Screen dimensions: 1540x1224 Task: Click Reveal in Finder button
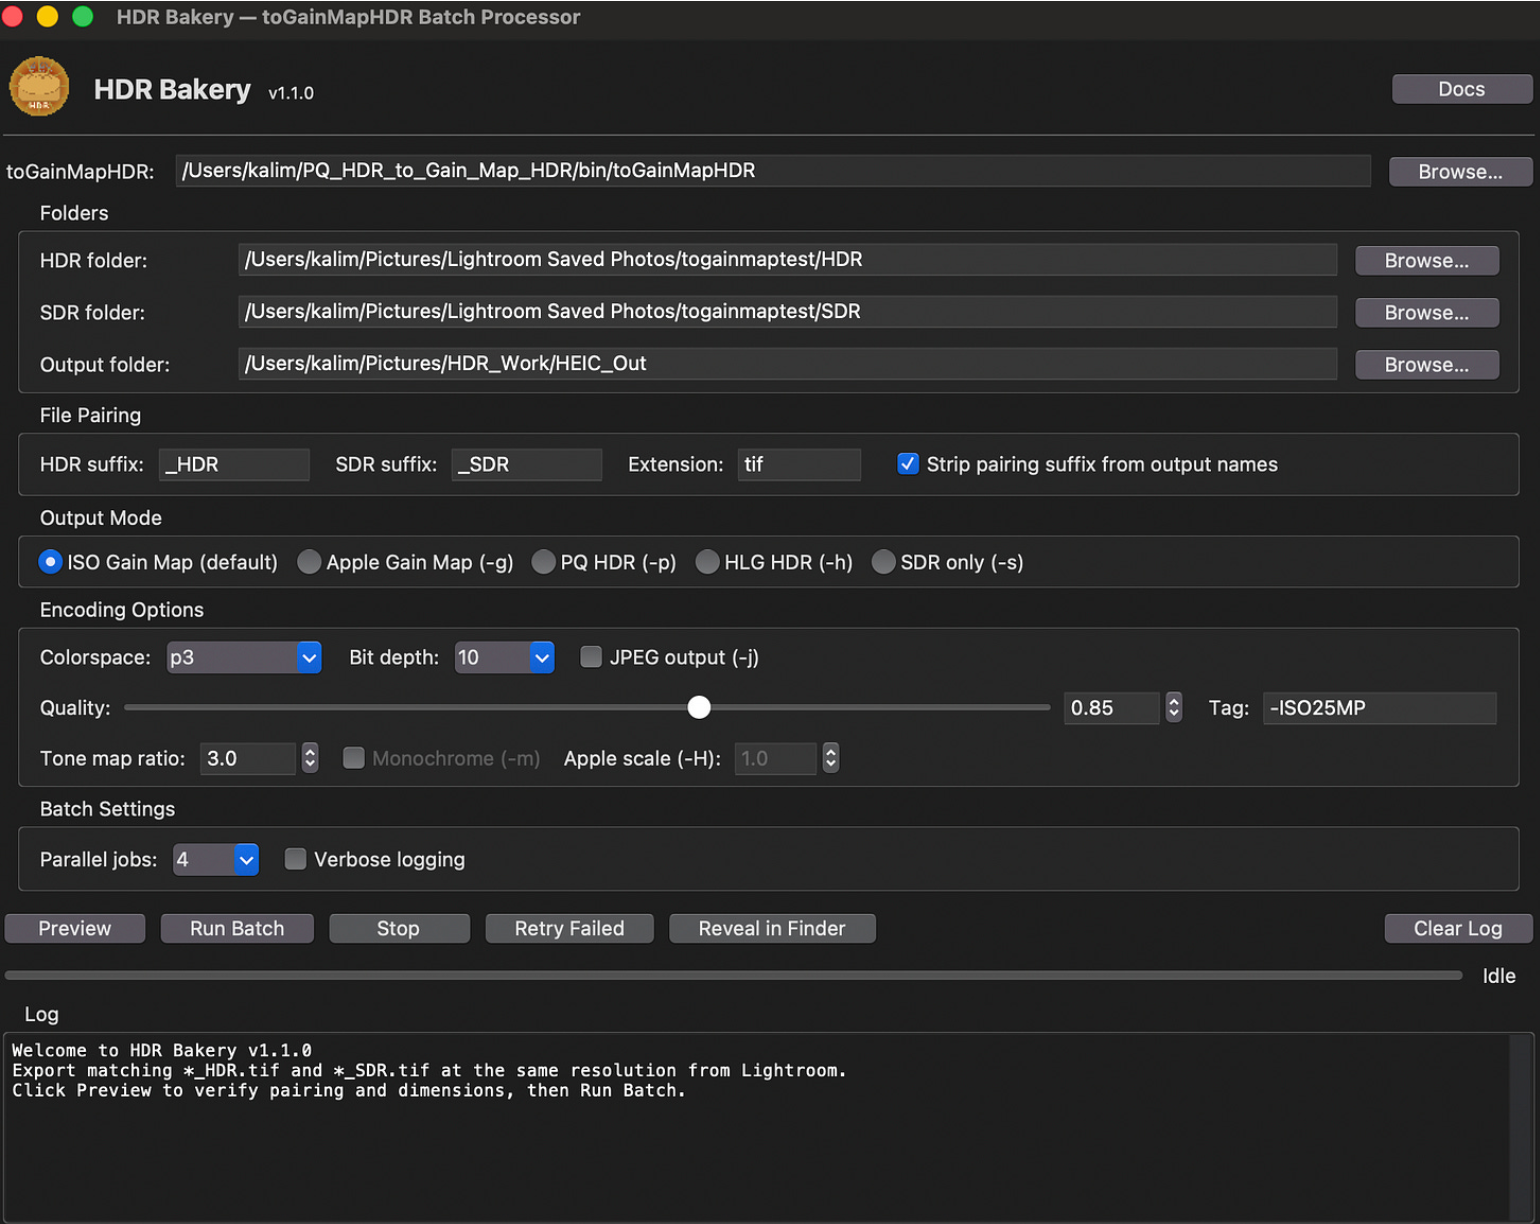coord(772,929)
